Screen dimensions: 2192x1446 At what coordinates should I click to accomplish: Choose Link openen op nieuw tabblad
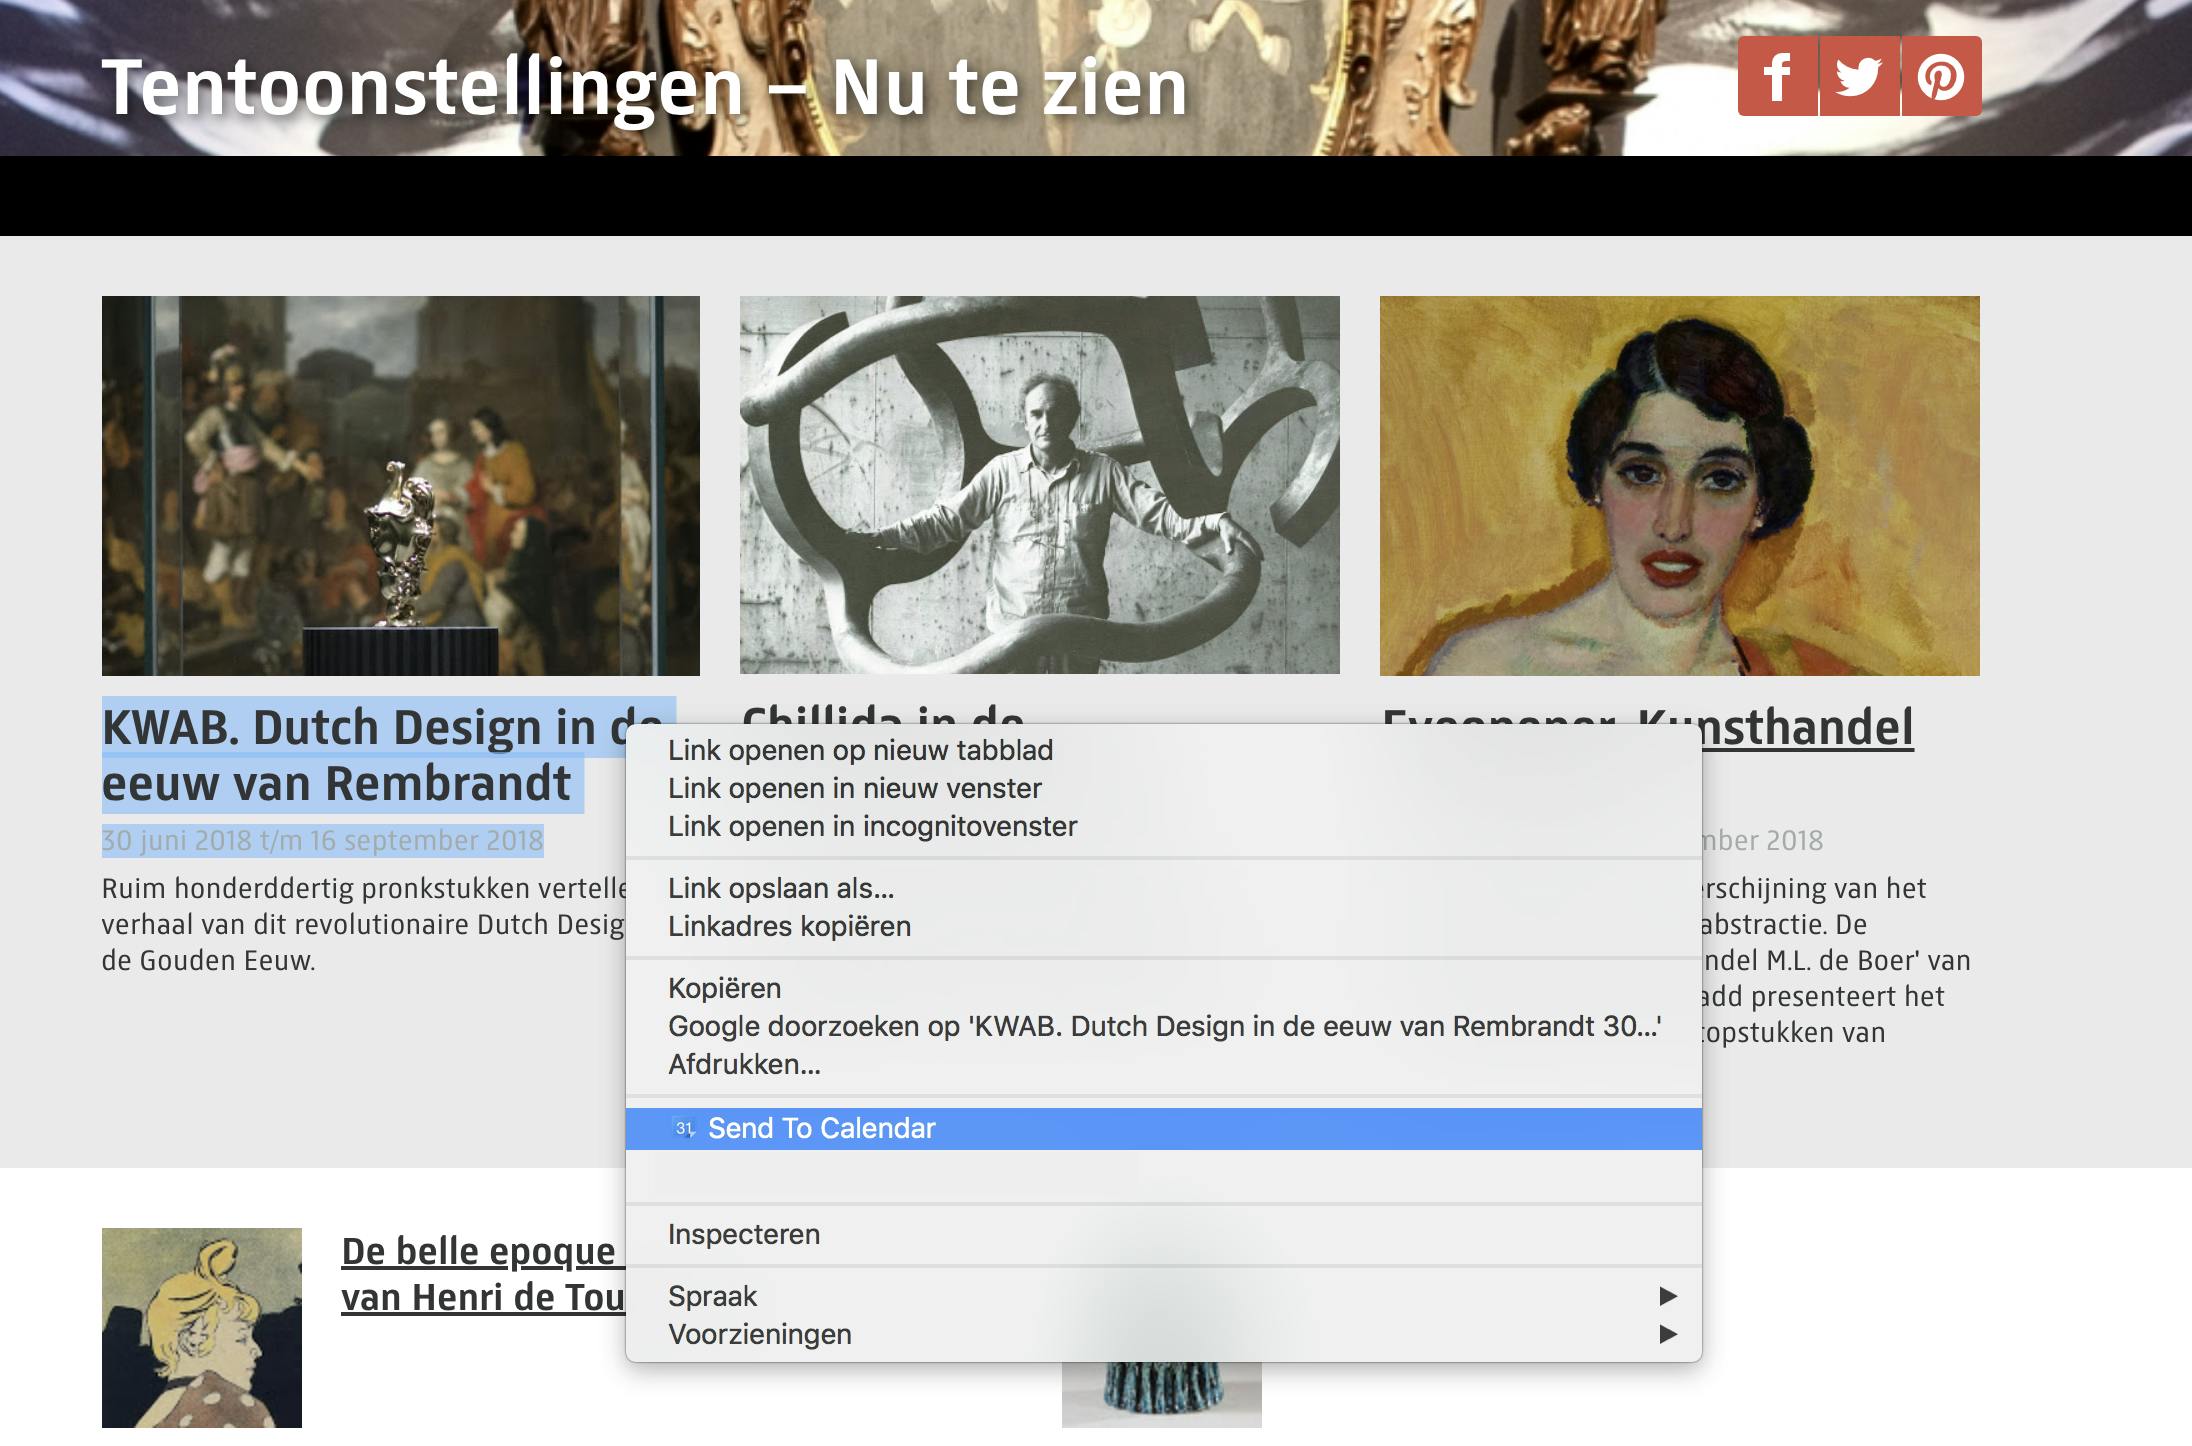pyautogui.click(x=860, y=751)
